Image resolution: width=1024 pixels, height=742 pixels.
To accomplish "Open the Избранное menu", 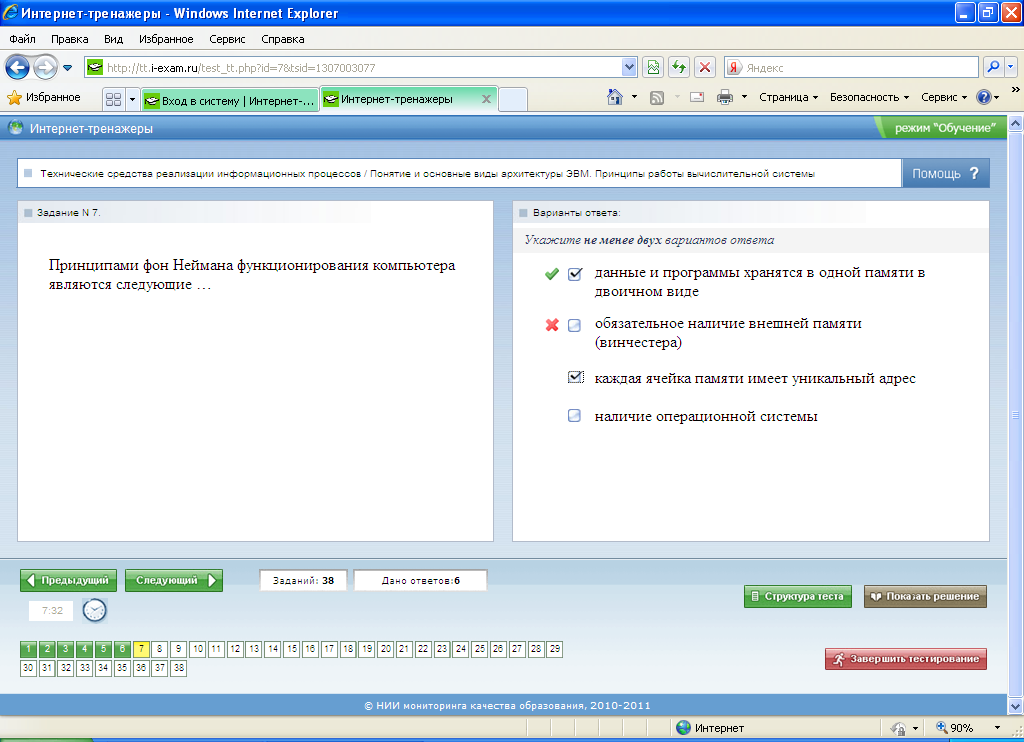I will [x=166, y=39].
